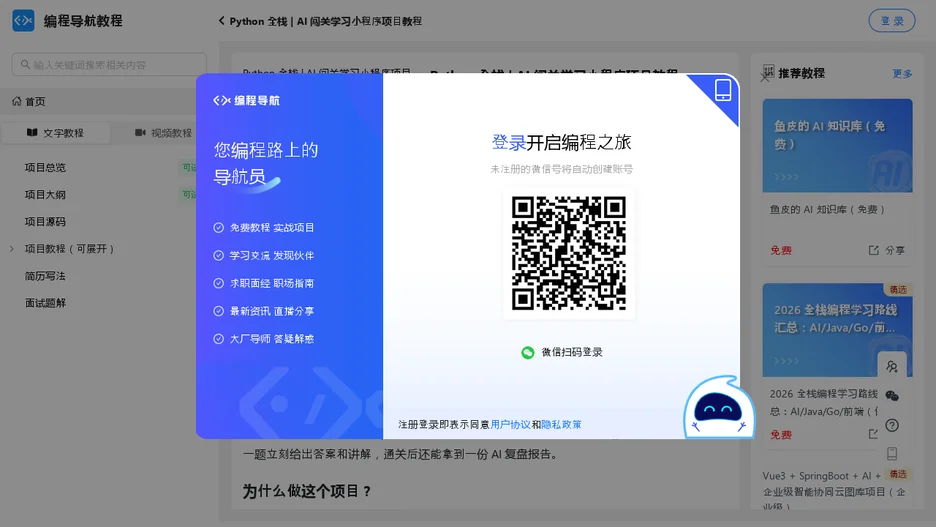Switch to the 文字教程 tab

click(x=56, y=132)
